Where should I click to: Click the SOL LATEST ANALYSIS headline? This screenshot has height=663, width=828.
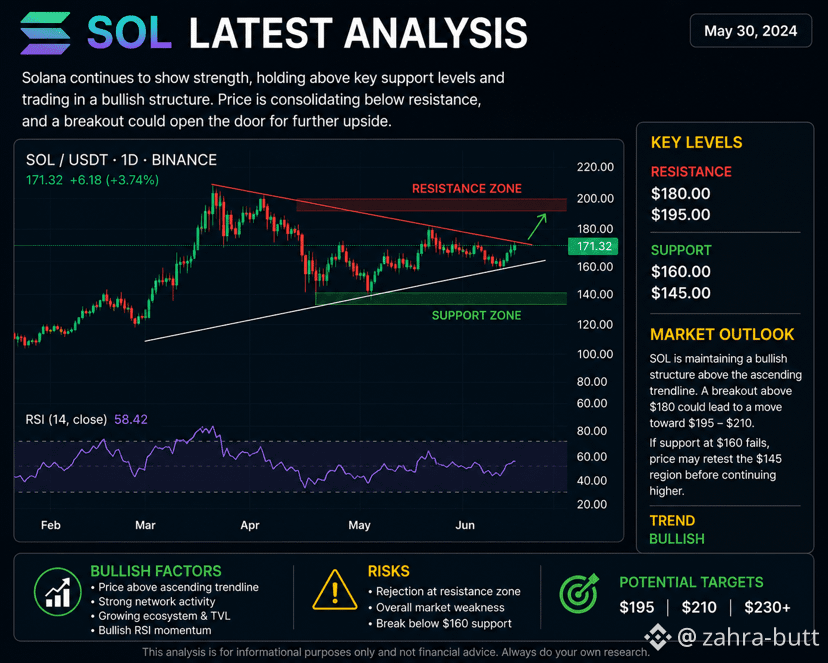pos(307,33)
